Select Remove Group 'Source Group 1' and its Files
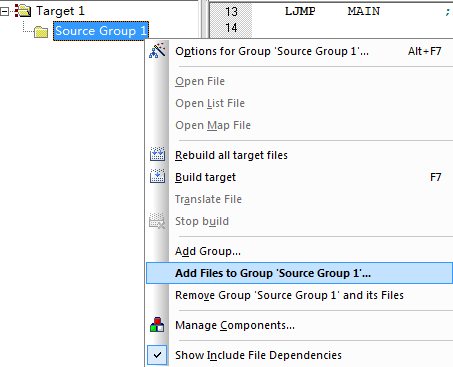The image size is (453, 367). point(289,295)
